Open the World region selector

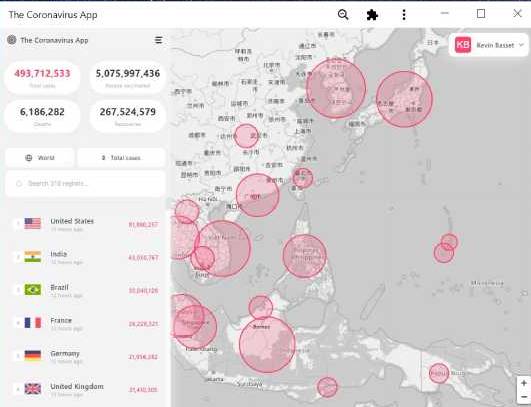point(40,158)
